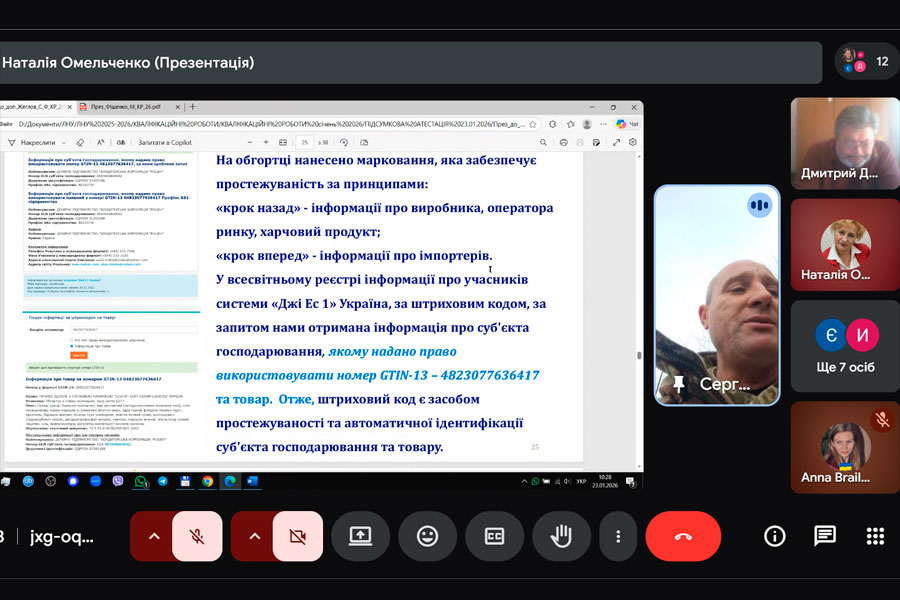Open the taskbar notification center icon
This screenshot has height=600, width=900.
pyautogui.click(x=630, y=481)
